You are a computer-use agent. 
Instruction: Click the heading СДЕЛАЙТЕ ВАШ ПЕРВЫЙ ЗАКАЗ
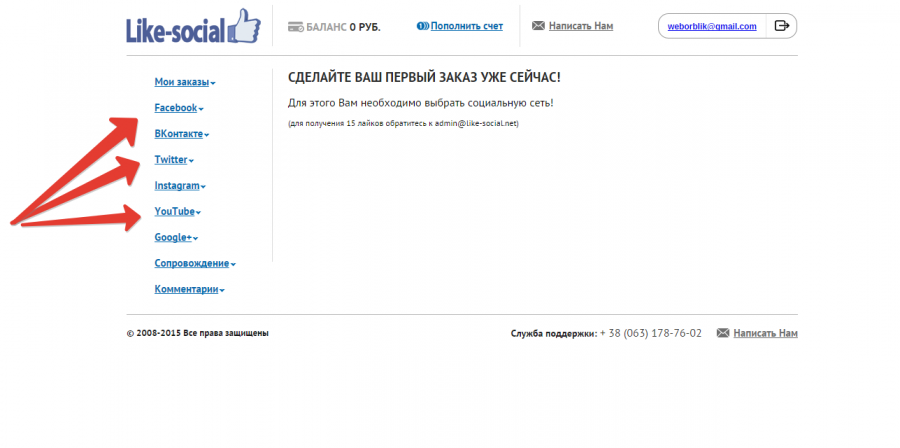coord(424,77)
